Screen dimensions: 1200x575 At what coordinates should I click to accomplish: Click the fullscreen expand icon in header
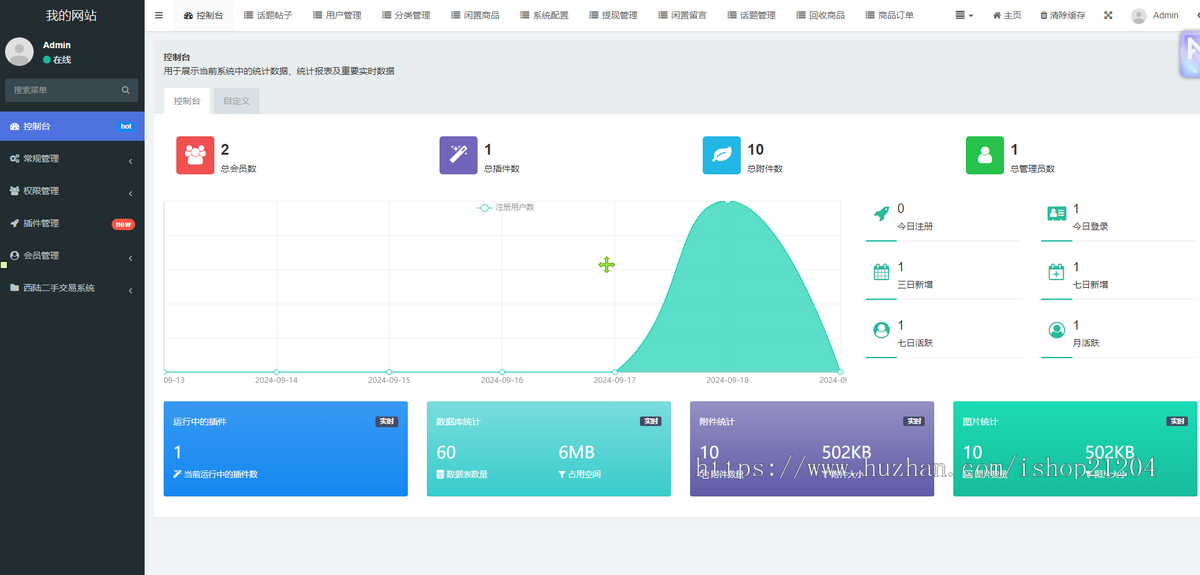(x=1108, y=15)
